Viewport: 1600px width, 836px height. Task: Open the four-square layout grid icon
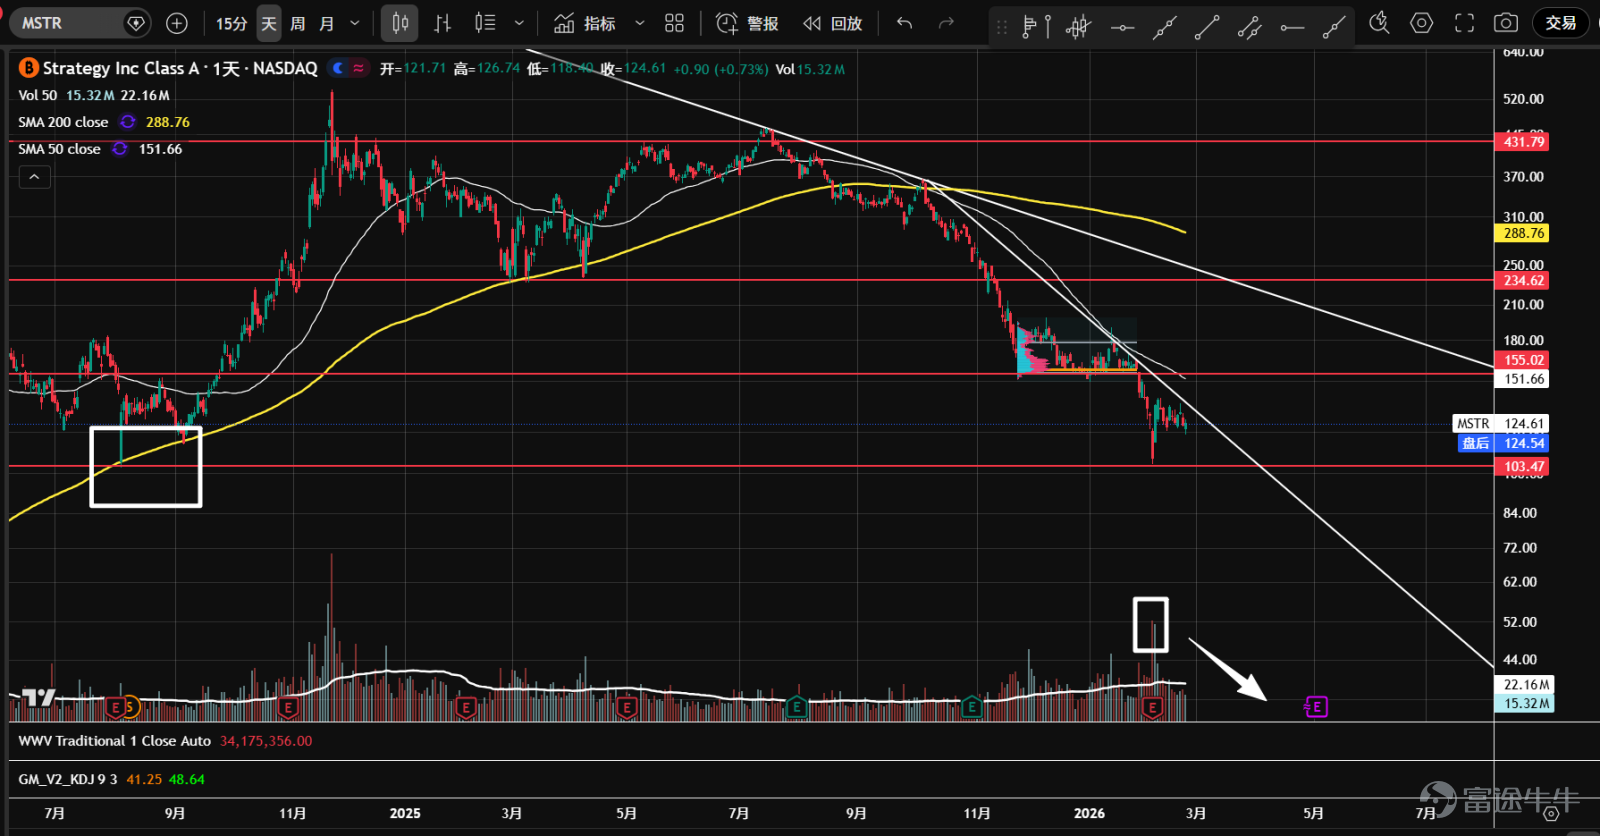(x=675, y=23)
